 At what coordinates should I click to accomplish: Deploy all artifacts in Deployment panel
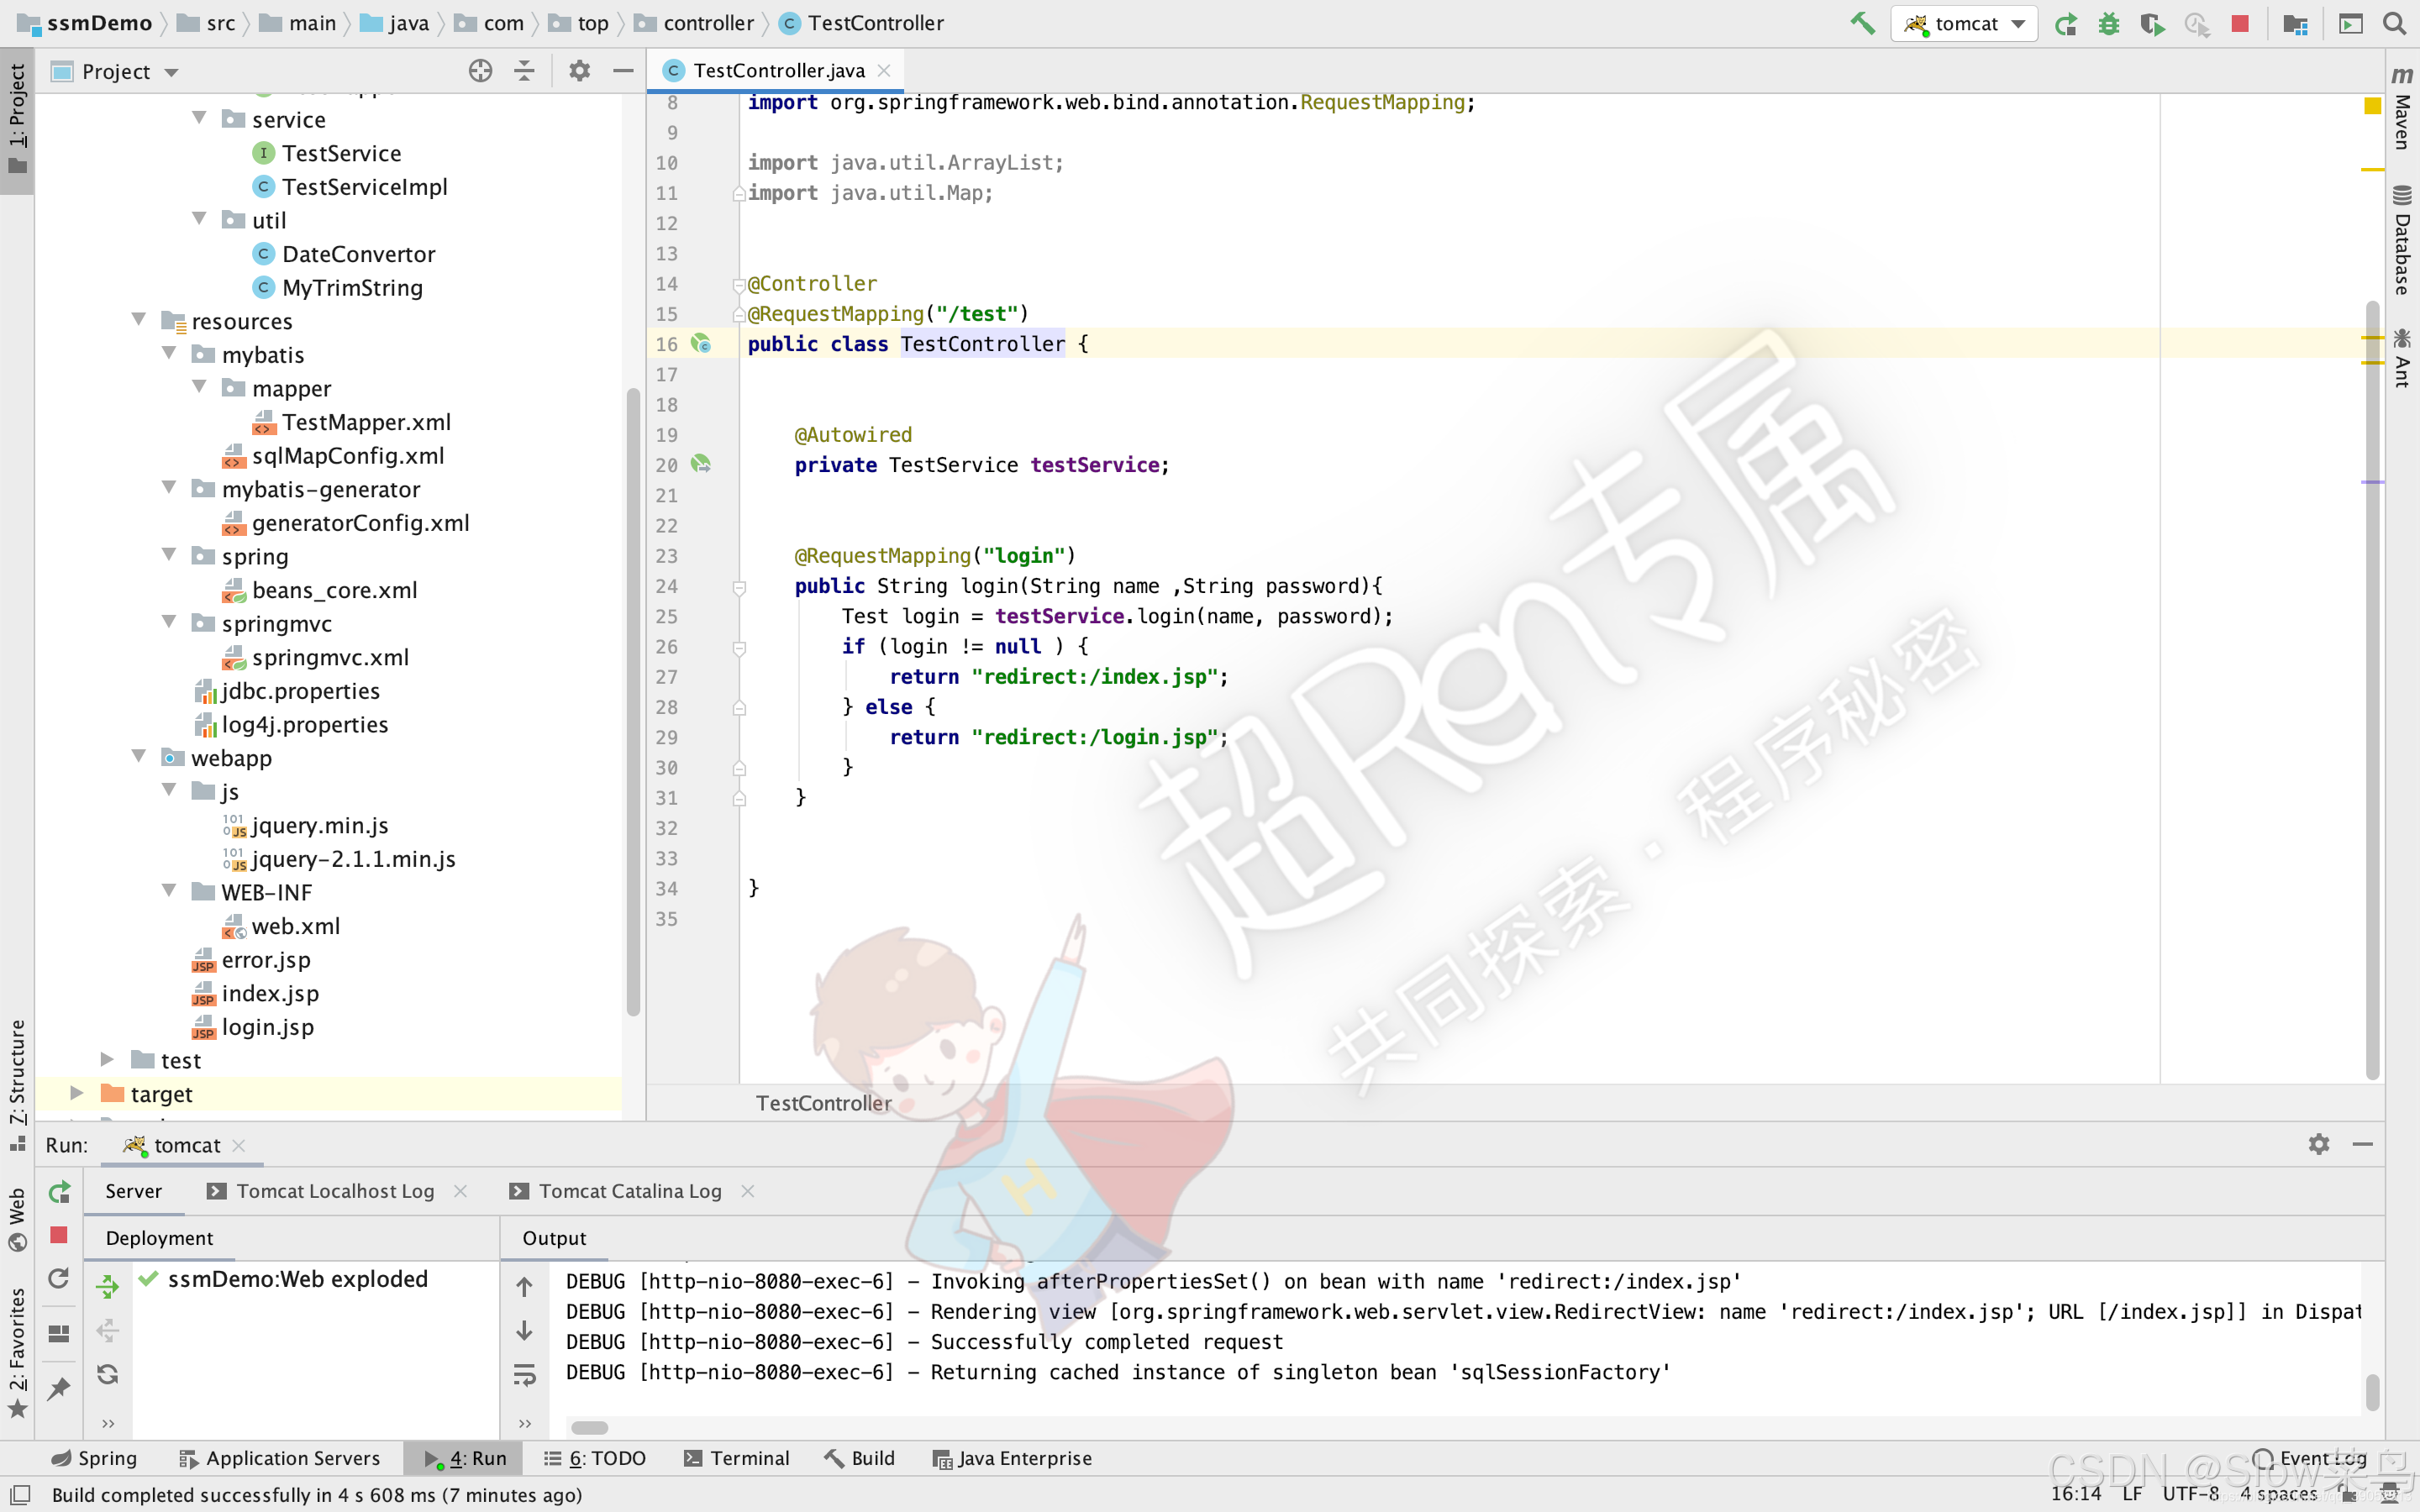[107, 1286]
